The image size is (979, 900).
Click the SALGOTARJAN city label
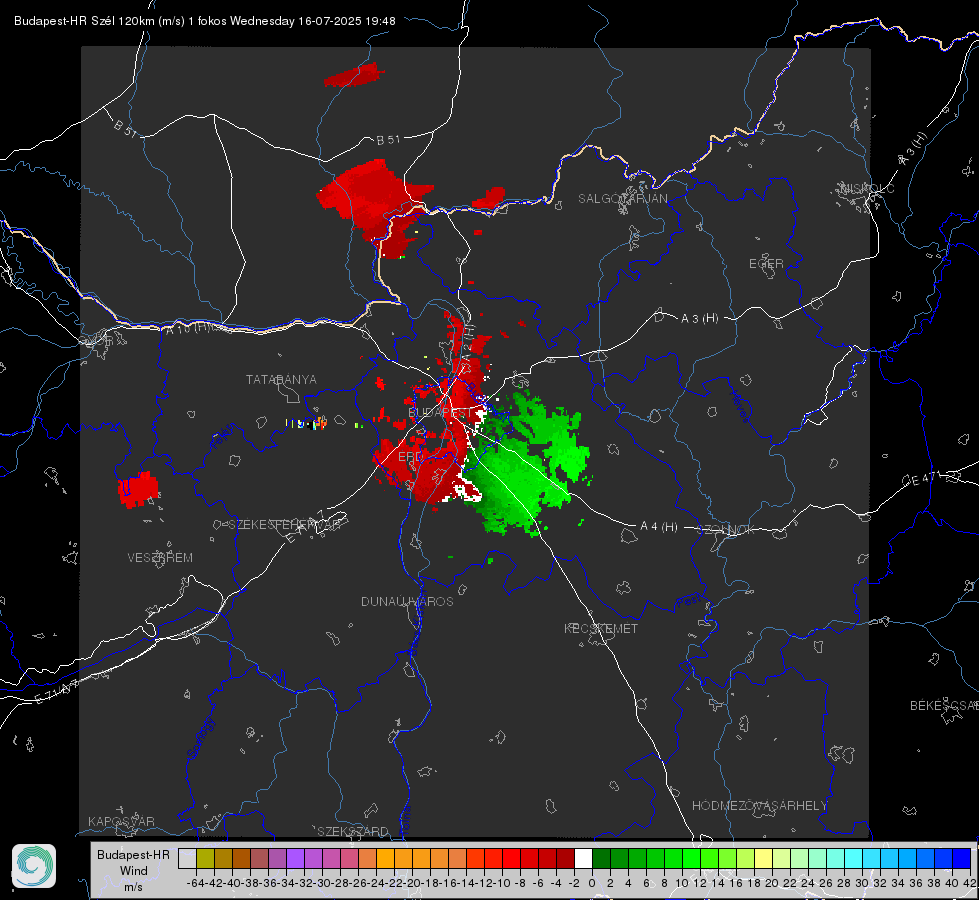click(622, 199)
